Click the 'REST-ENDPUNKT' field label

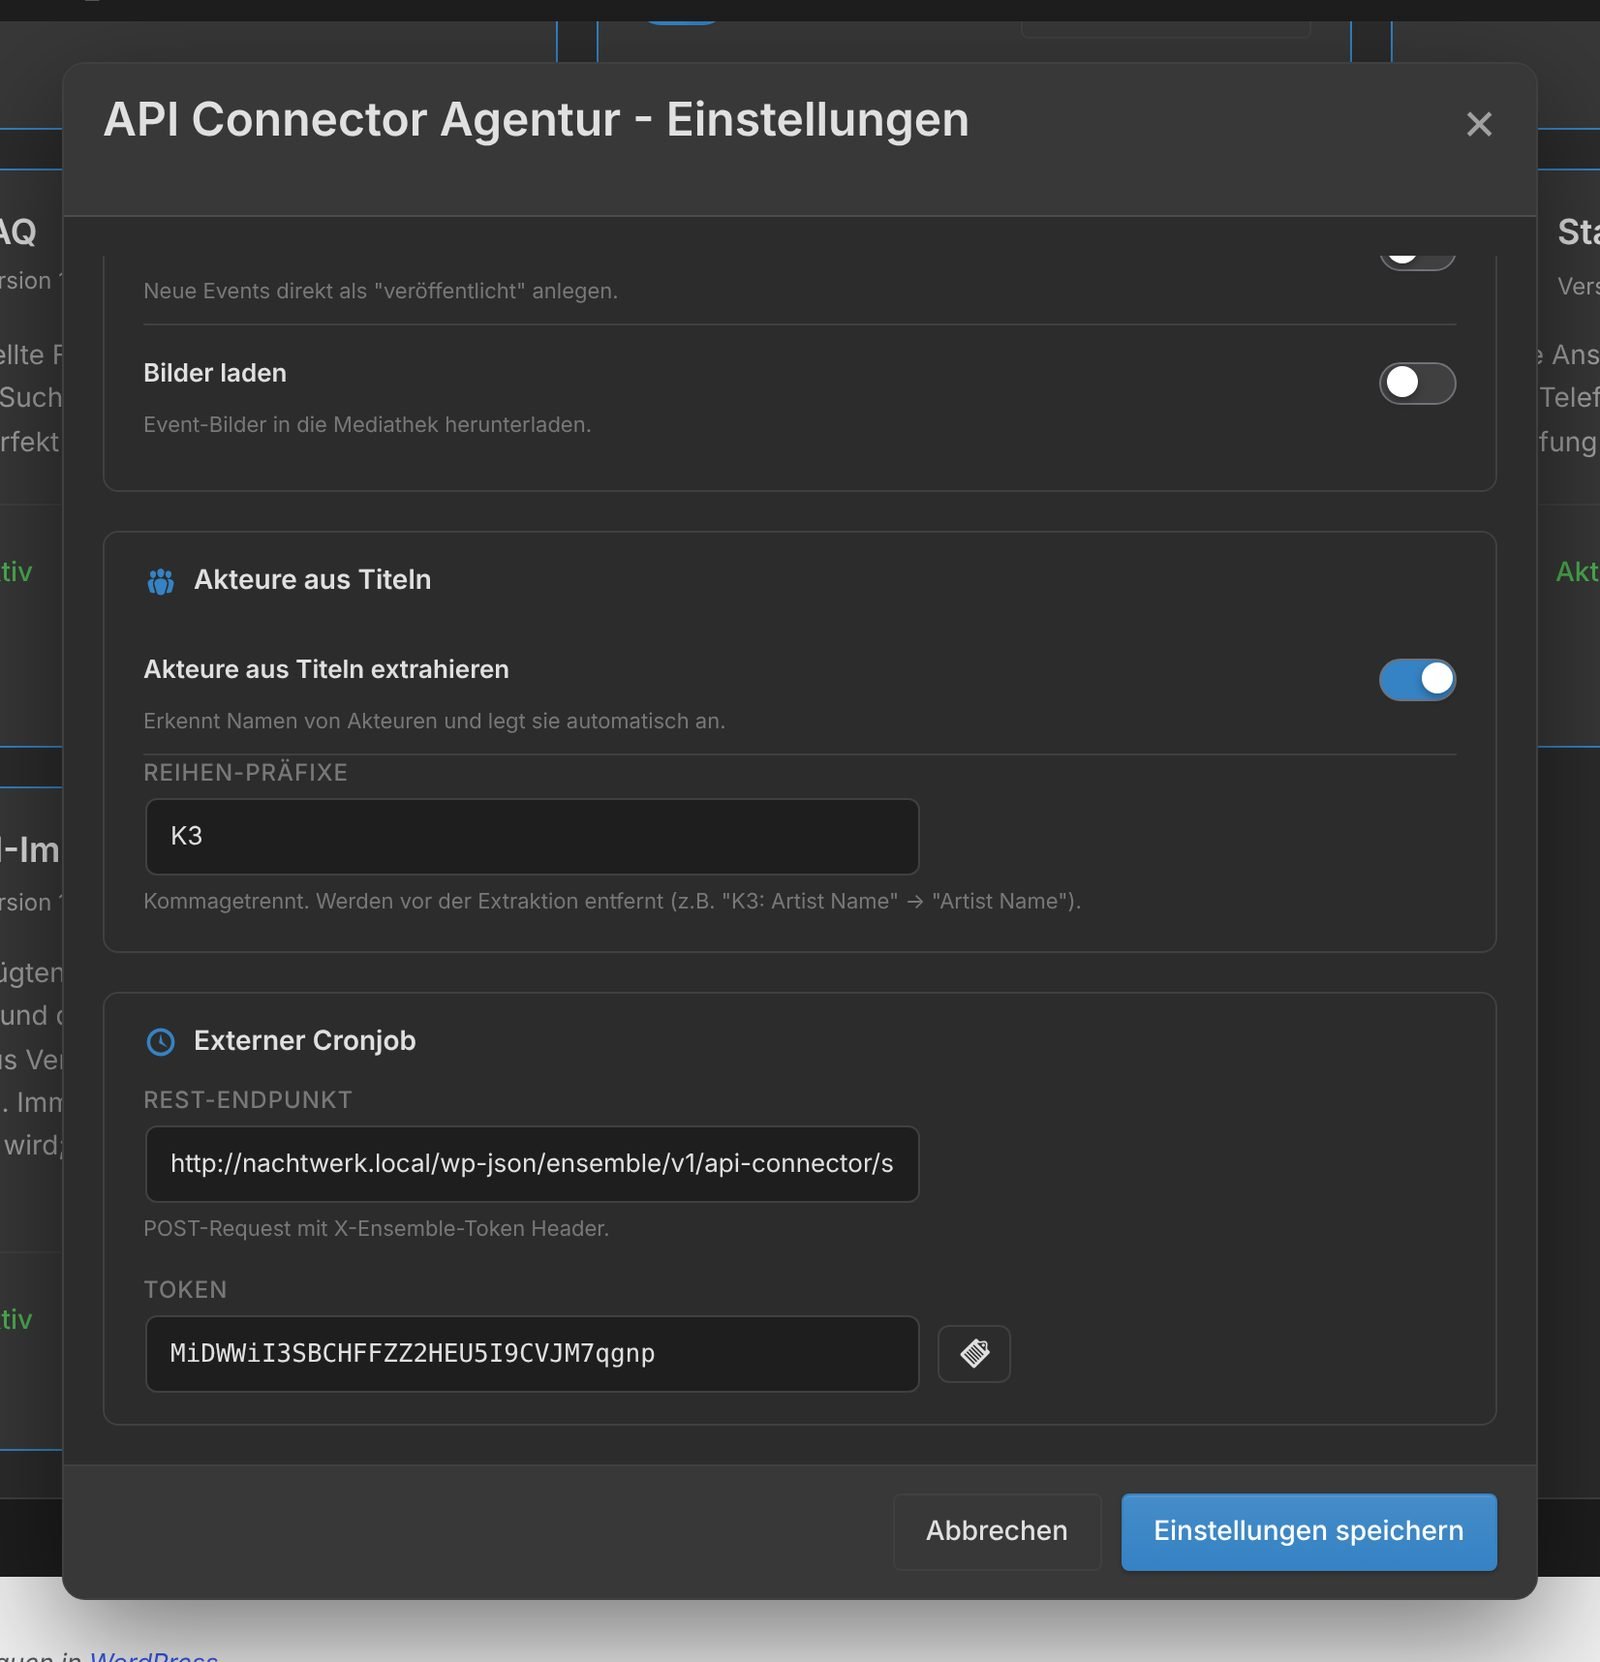[248, 1100]
